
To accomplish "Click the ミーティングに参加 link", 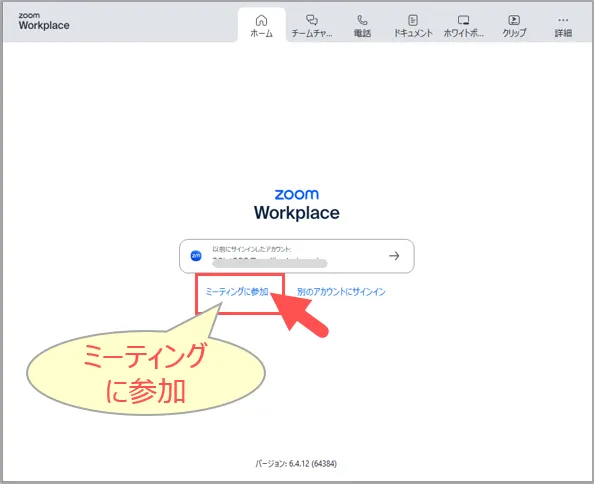I will 237,292.
